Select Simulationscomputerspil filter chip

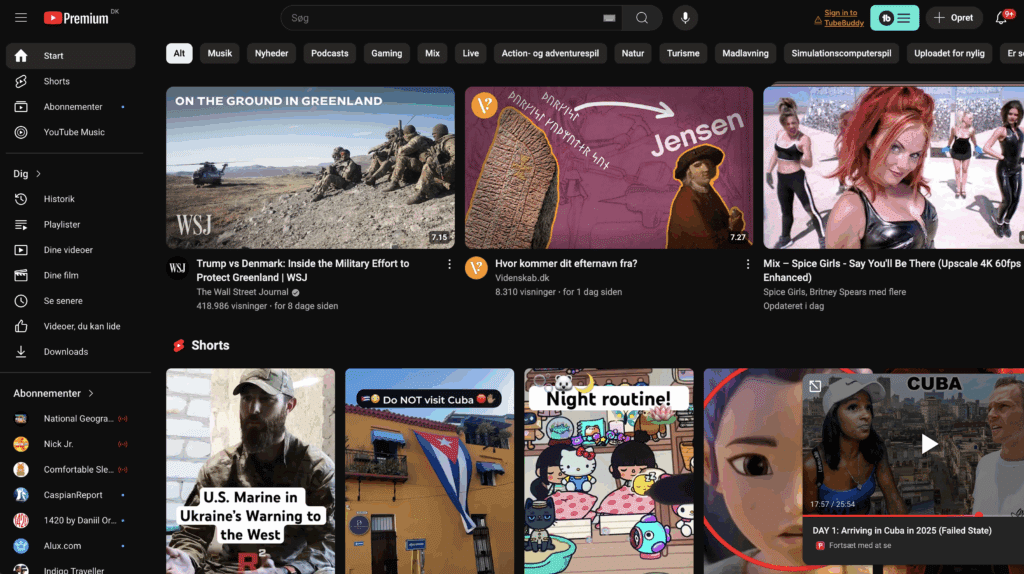tap(841, 54)
